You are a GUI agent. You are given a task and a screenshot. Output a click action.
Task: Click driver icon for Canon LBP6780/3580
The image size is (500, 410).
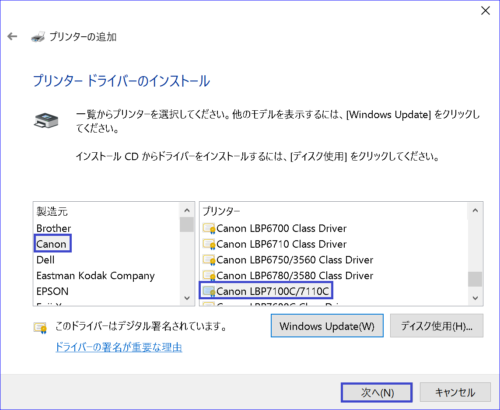(209, 275)
